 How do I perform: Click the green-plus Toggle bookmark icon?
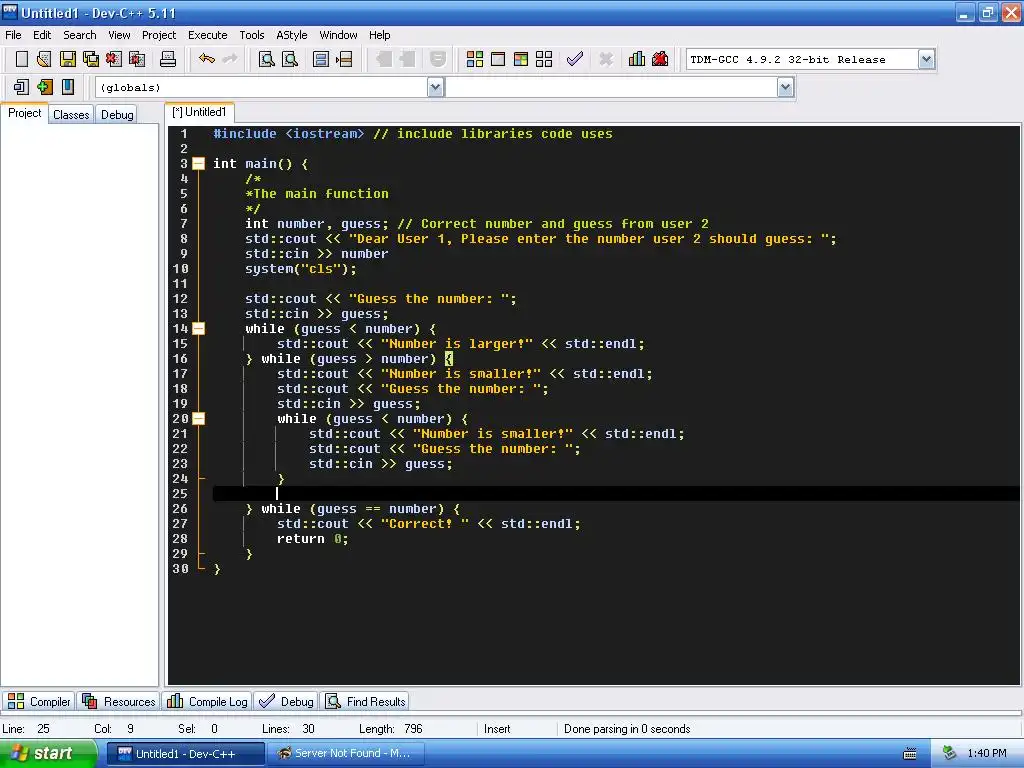[44, 87]
